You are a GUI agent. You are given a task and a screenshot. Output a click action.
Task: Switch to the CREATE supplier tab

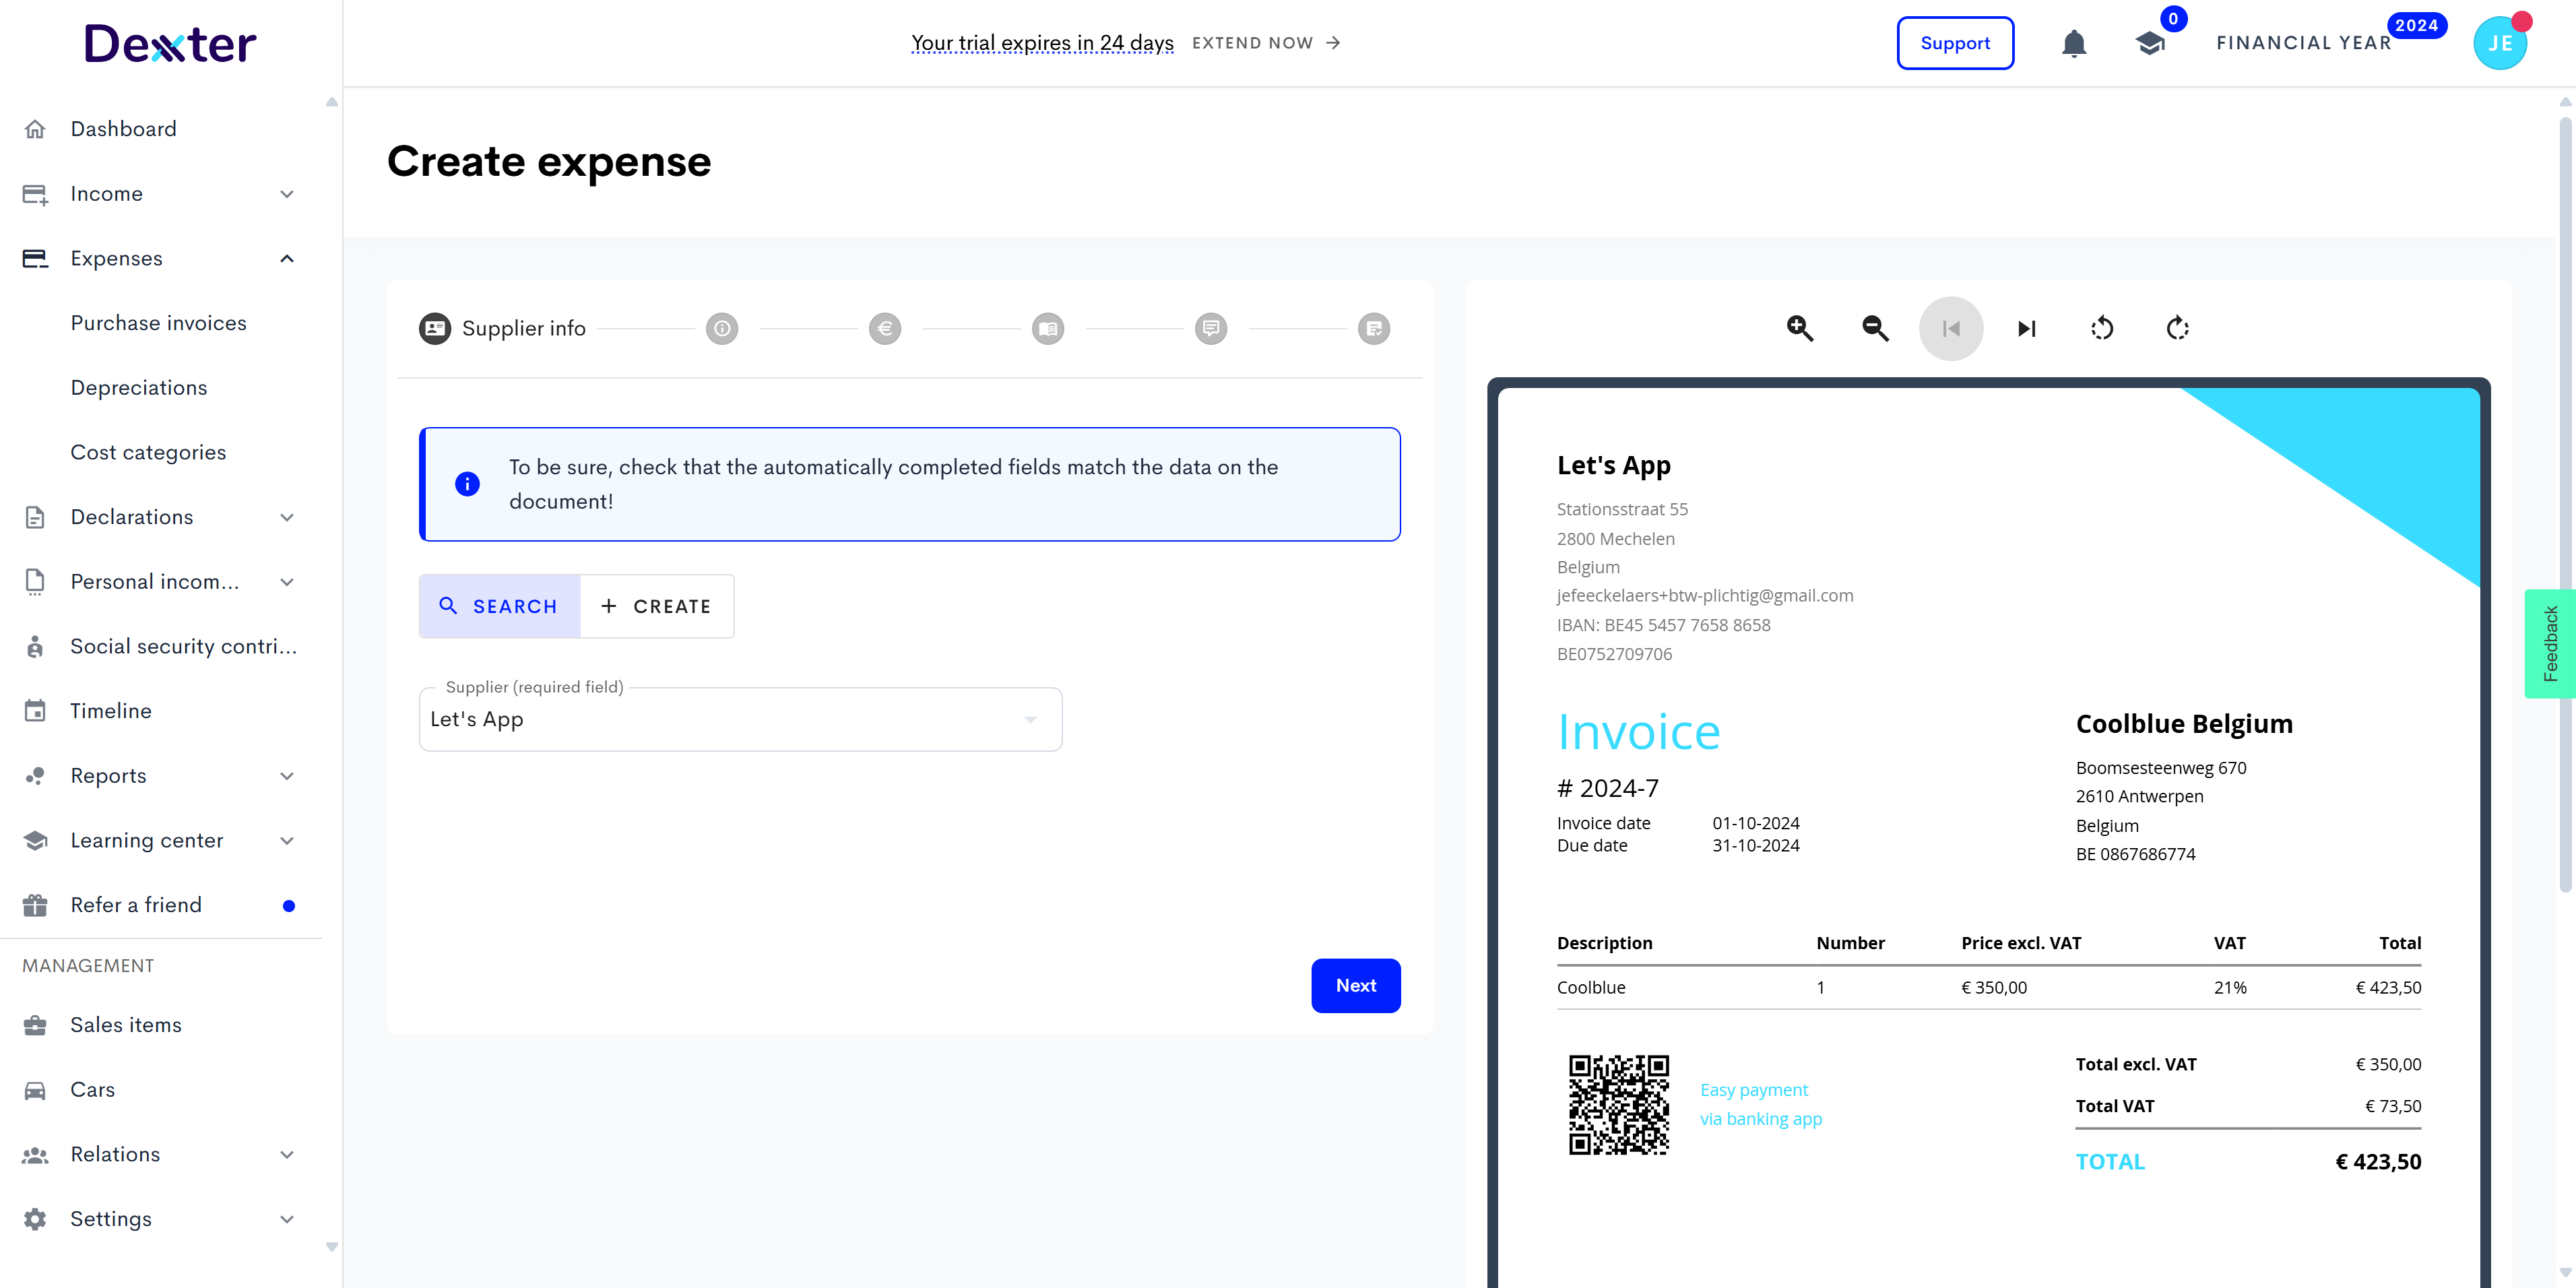click(656, 606)
